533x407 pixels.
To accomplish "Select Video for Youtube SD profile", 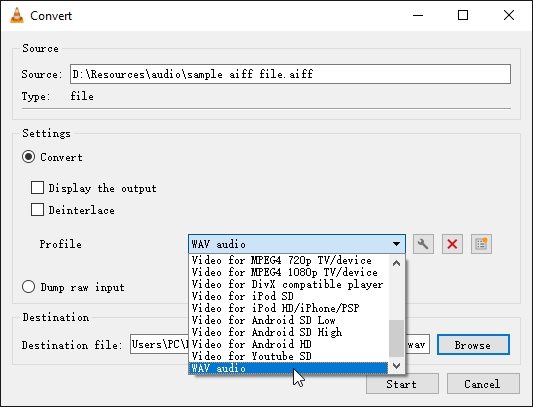I will click(x=288, y=356).
